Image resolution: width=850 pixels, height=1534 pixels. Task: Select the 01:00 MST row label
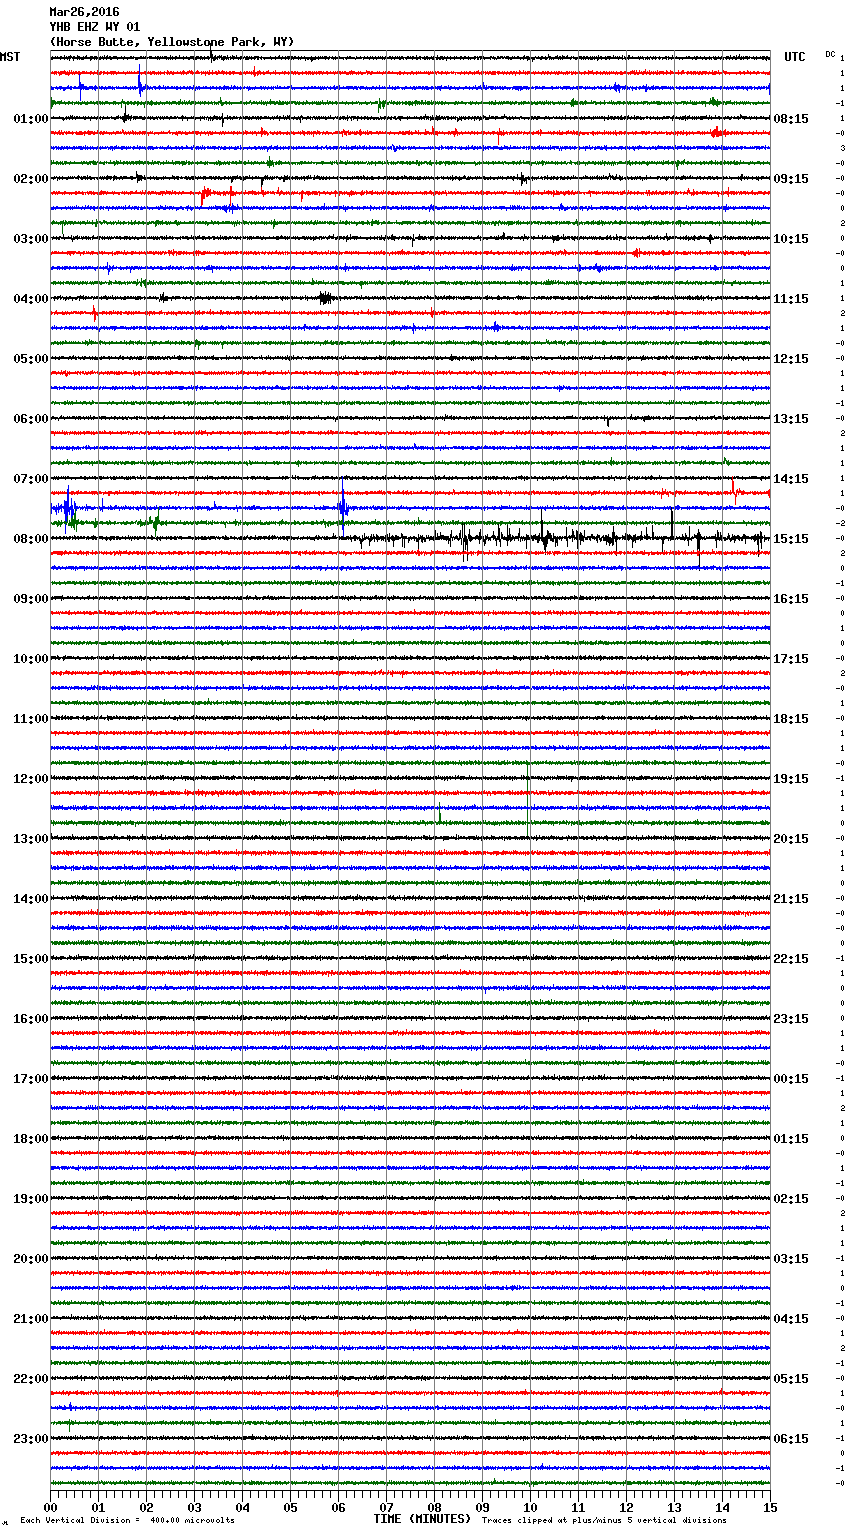click(31, 119)
